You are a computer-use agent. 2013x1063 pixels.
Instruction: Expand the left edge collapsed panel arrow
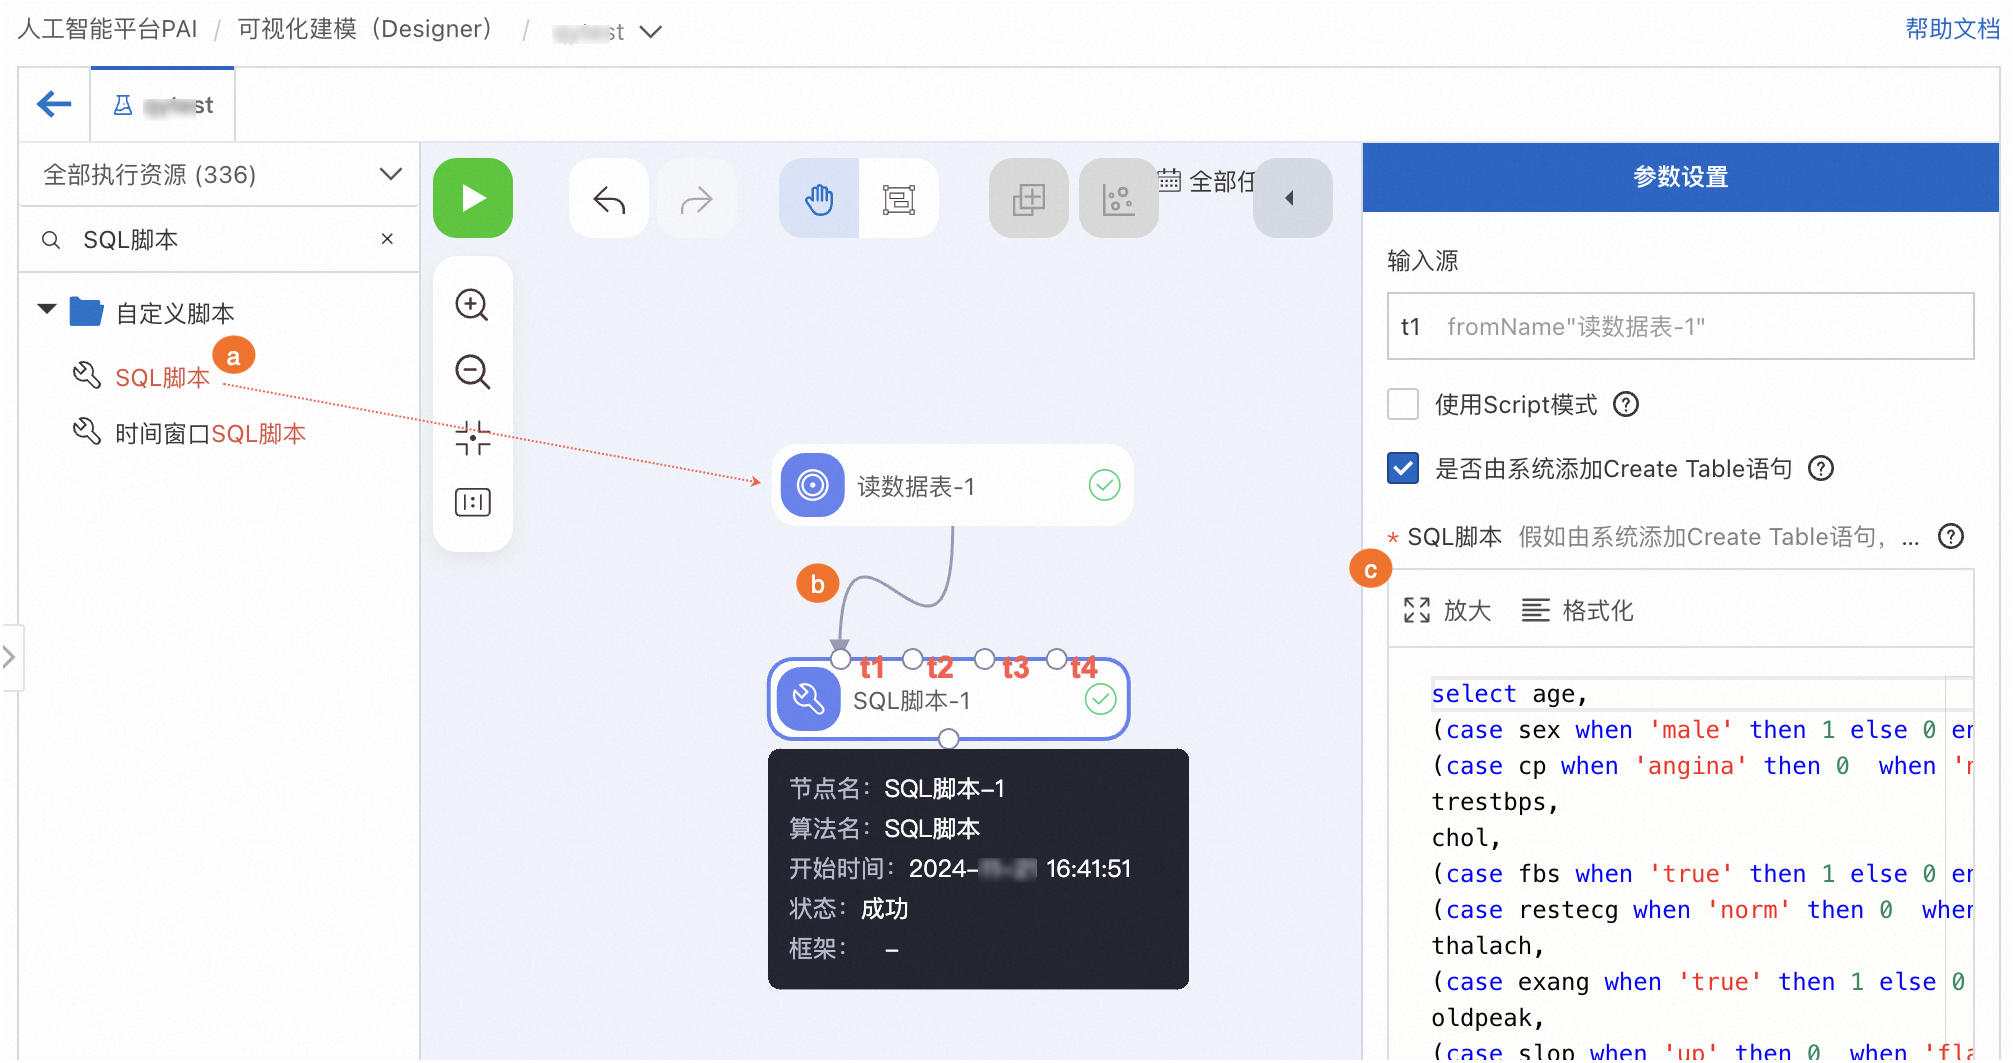(10, 657)
